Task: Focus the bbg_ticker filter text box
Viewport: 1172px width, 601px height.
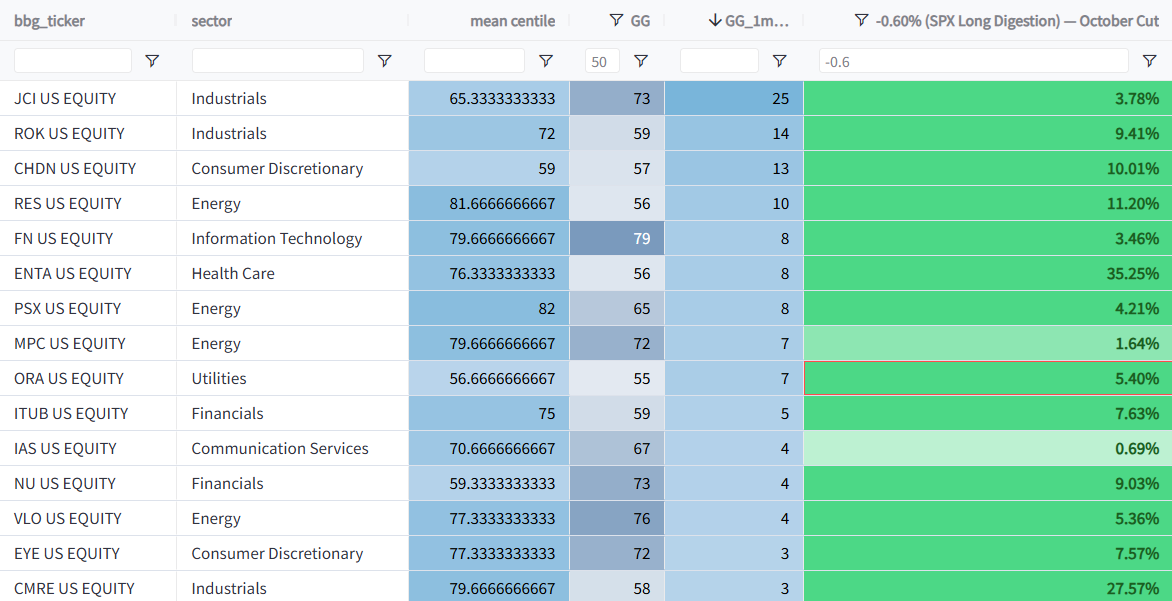Action: tap(73, 61)
